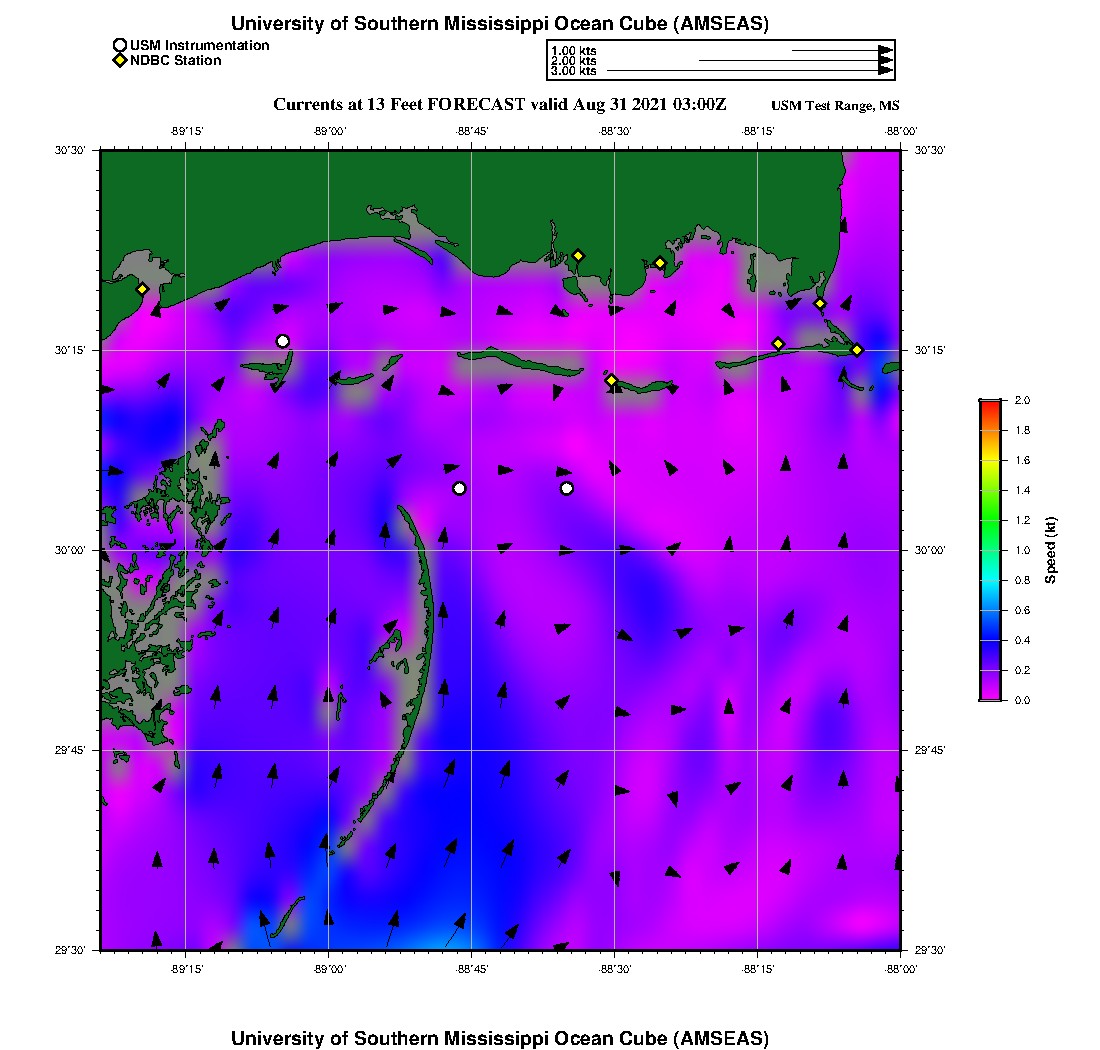Click the bottom axis label -89°00'
Image resolution: width=1100 pixels, height=1050 pixels.
coord(329,969)
